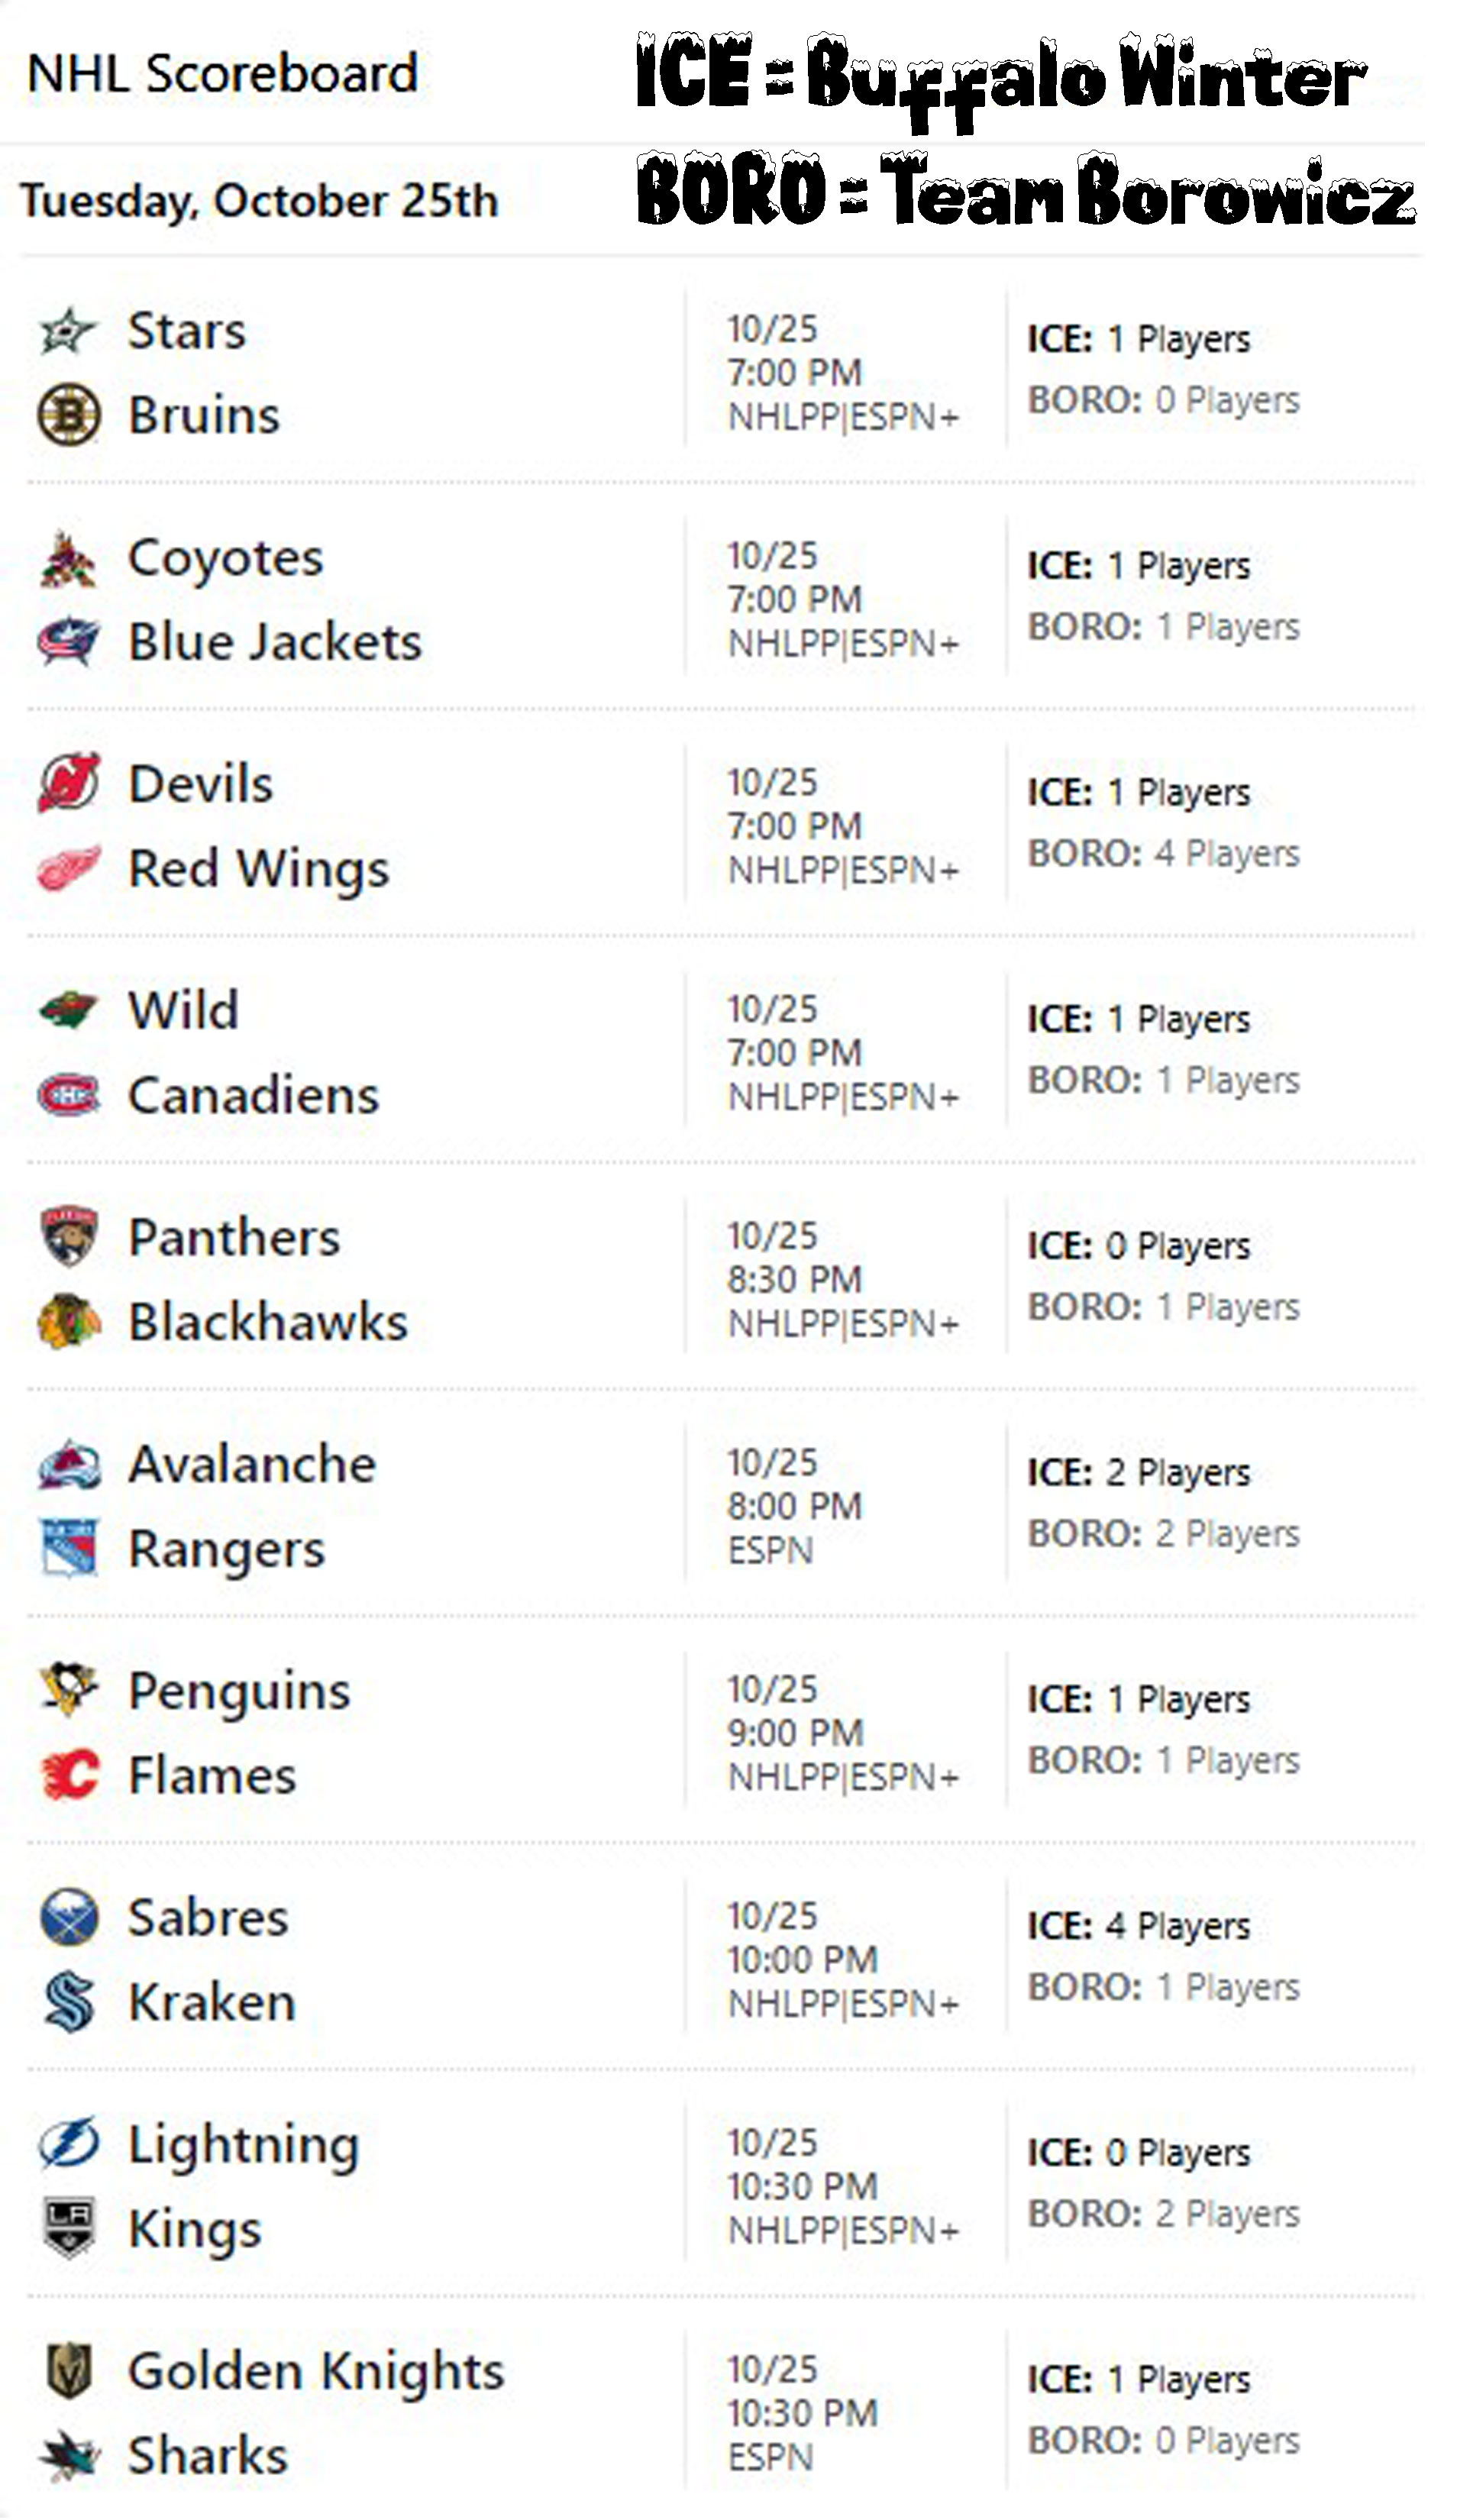Click the San Jose Sharks logo
Viewport: 1457px width, 2520px height.
[68, 2456]
